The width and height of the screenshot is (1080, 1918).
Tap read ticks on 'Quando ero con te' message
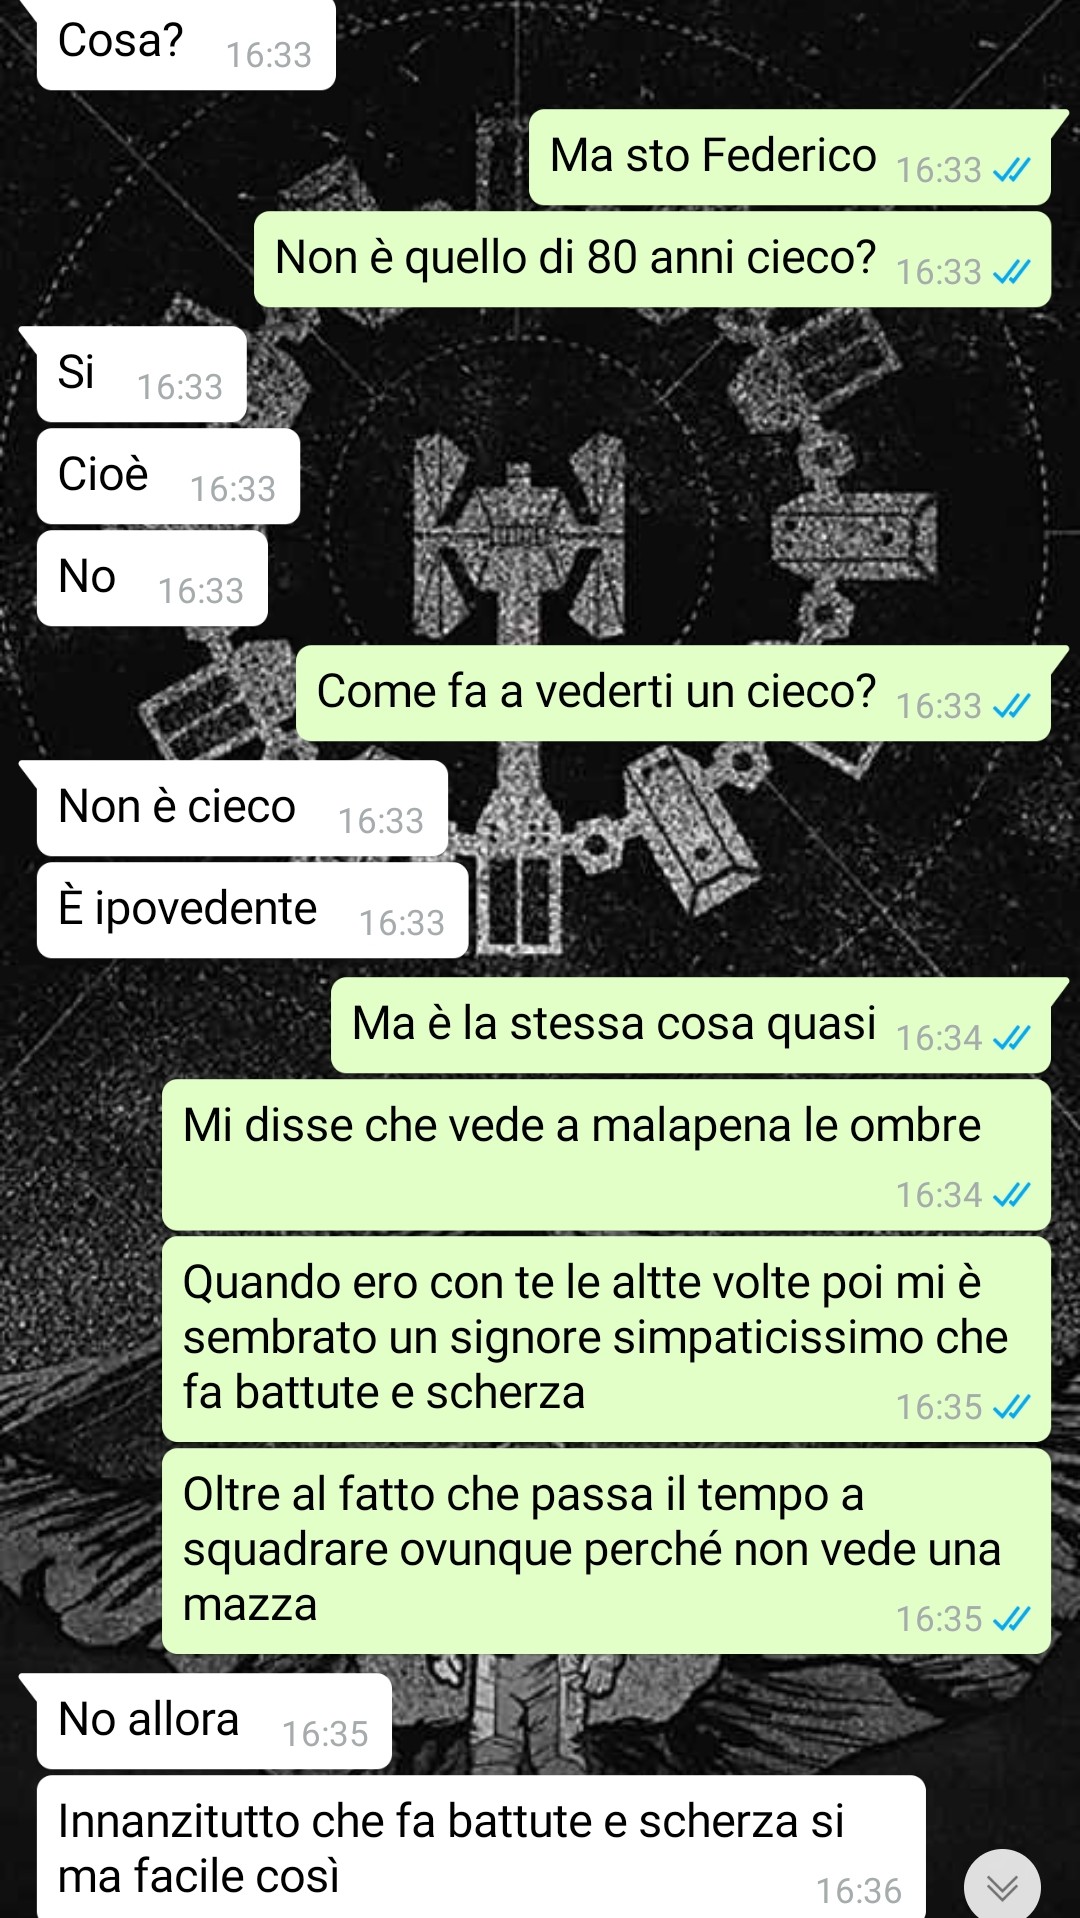[1011, 1408]
